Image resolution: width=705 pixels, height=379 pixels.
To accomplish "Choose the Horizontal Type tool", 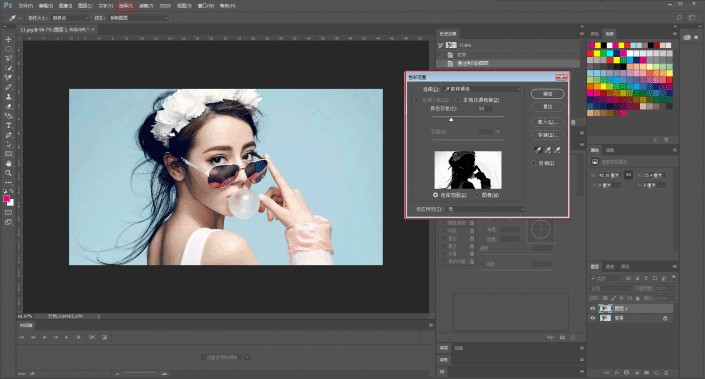I will point(8,125).
